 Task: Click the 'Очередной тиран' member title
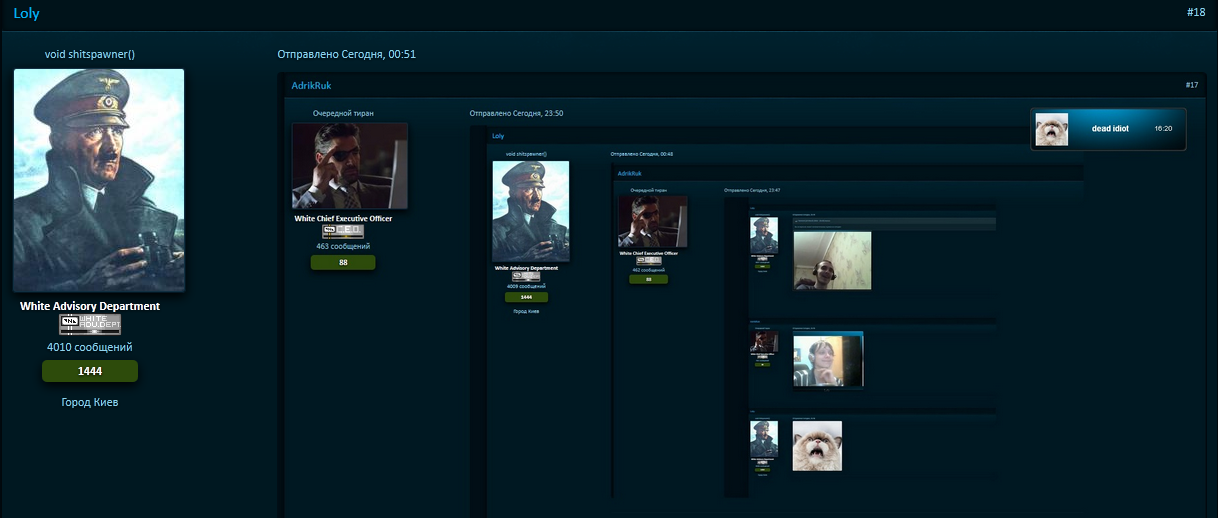point(343,114)
